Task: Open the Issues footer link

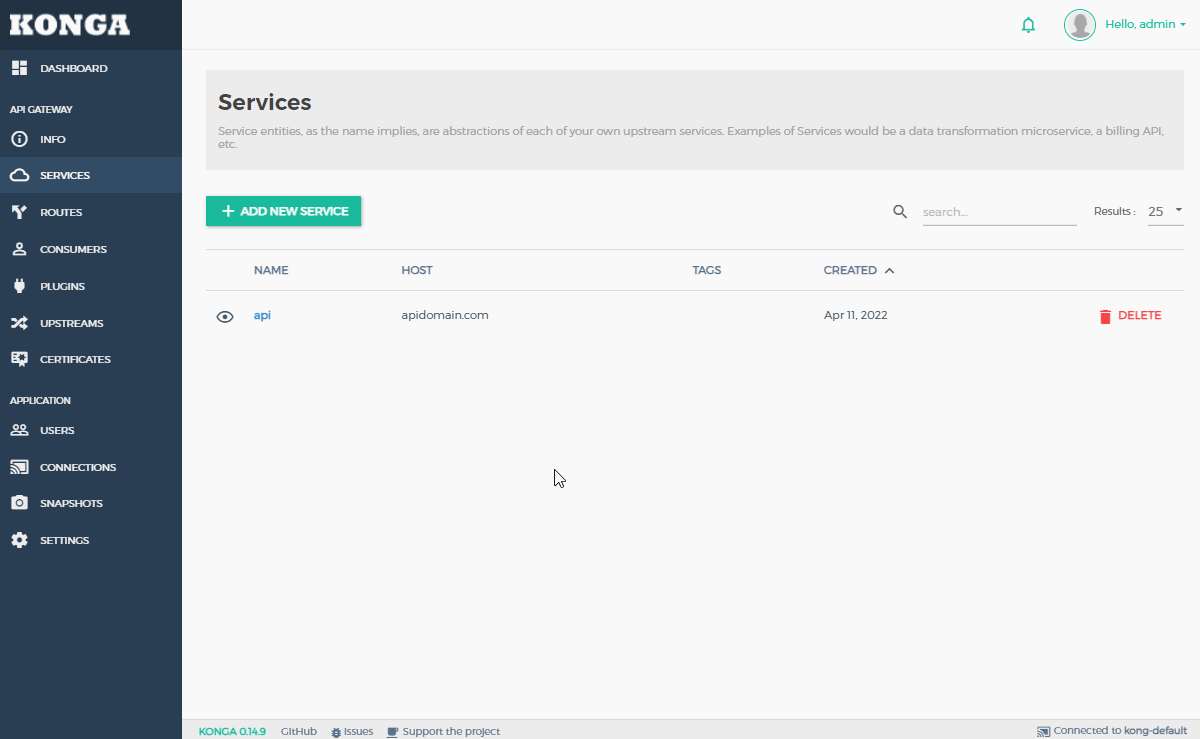Action: (x=358, y=732)
